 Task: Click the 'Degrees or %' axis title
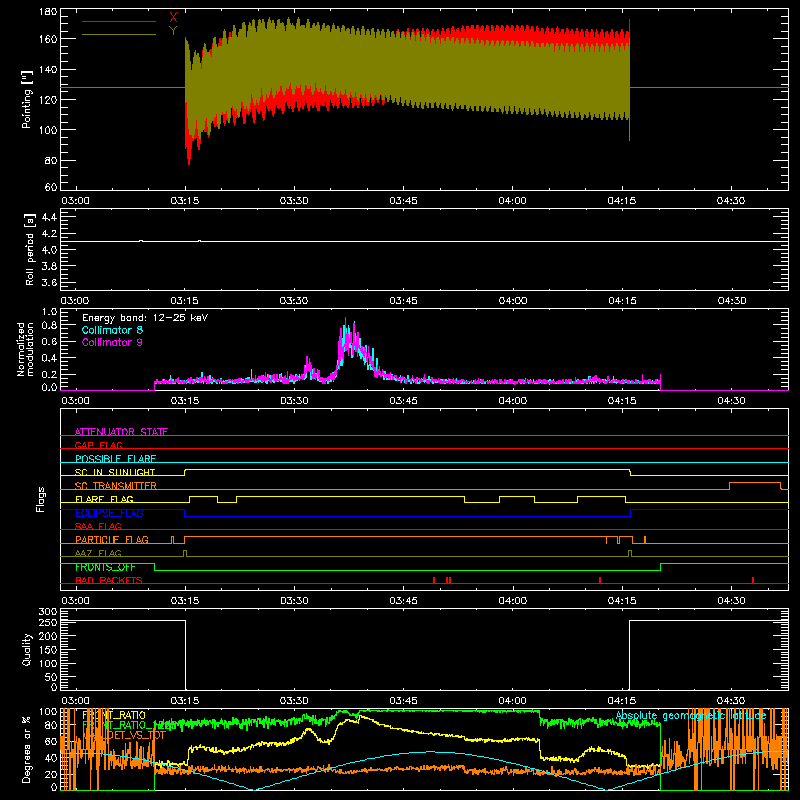(x=27, y=749)
